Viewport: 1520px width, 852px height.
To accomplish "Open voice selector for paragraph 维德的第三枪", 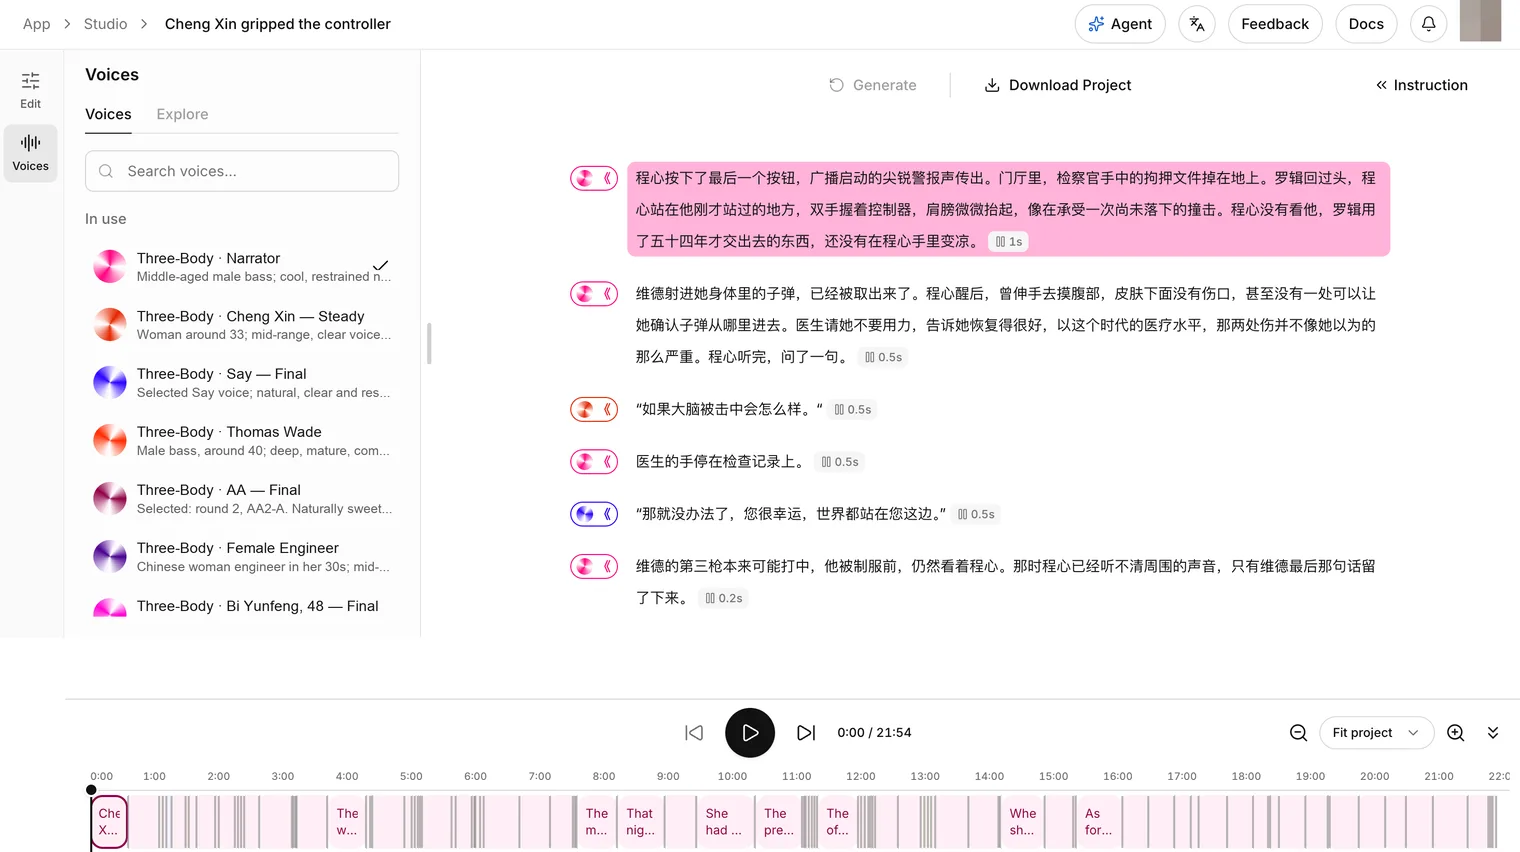I will tap(594, 567).
